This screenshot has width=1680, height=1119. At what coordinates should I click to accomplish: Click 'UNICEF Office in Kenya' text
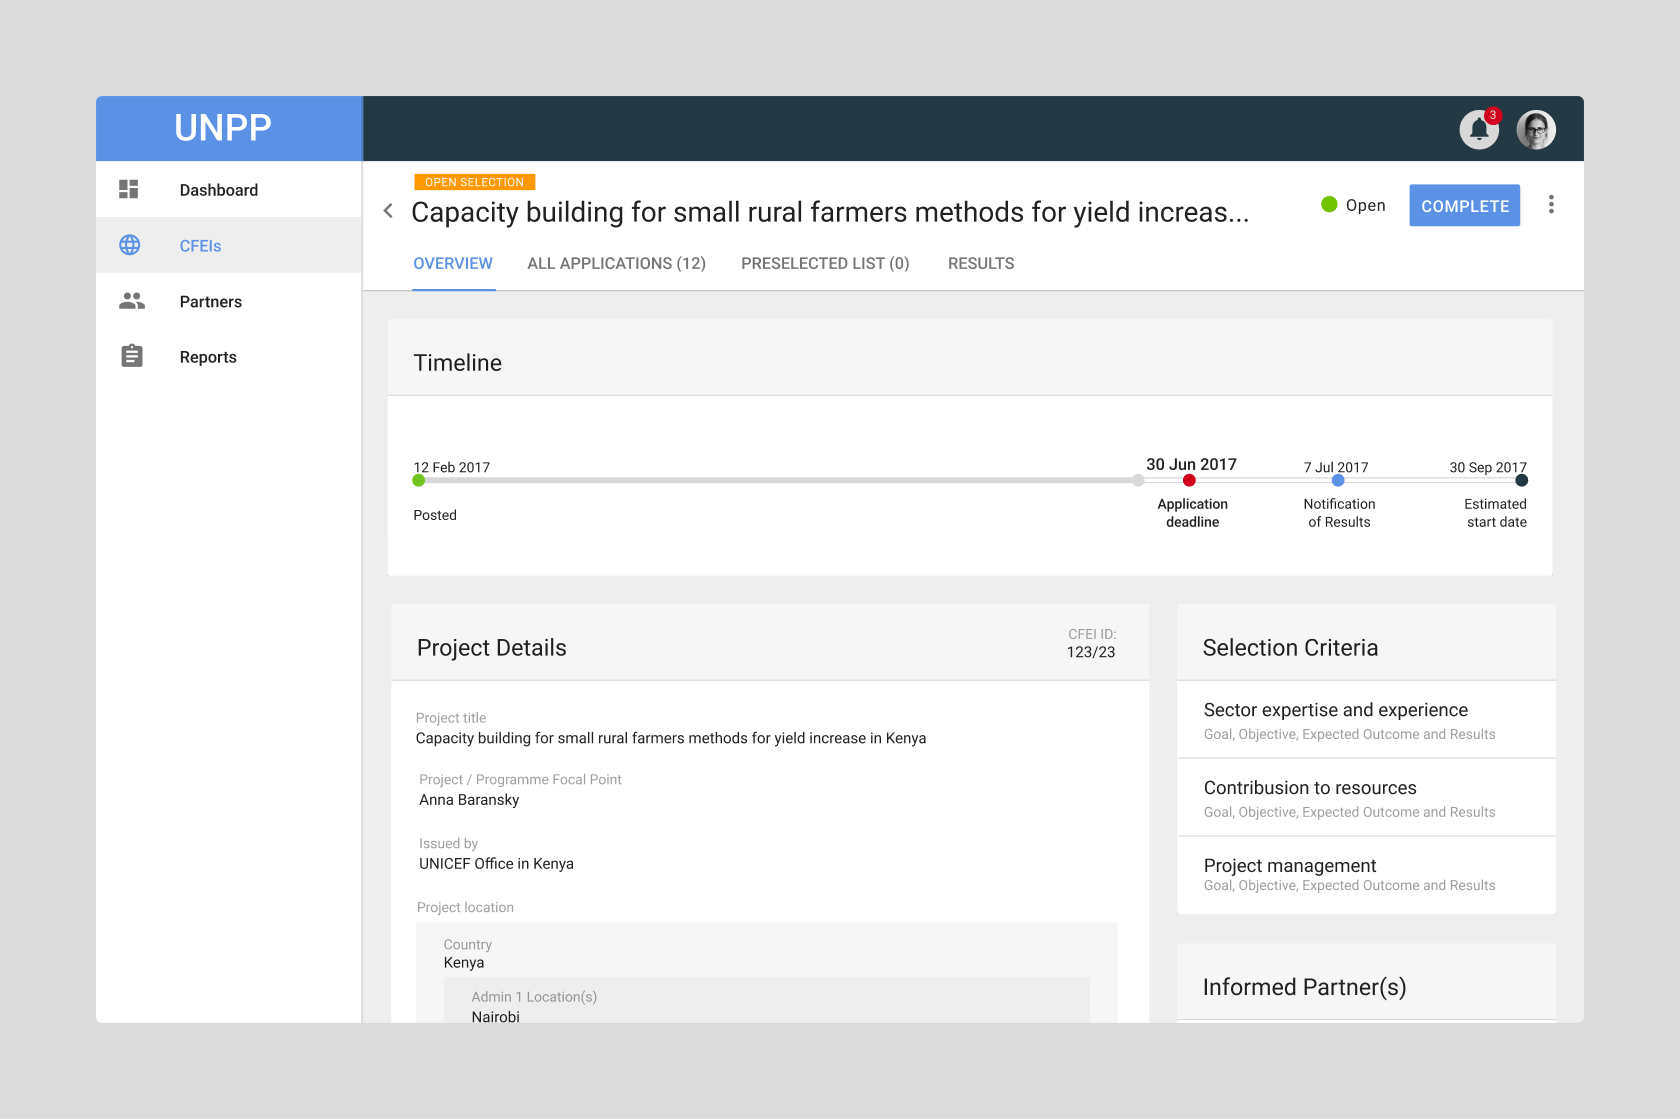click(496, 864)
